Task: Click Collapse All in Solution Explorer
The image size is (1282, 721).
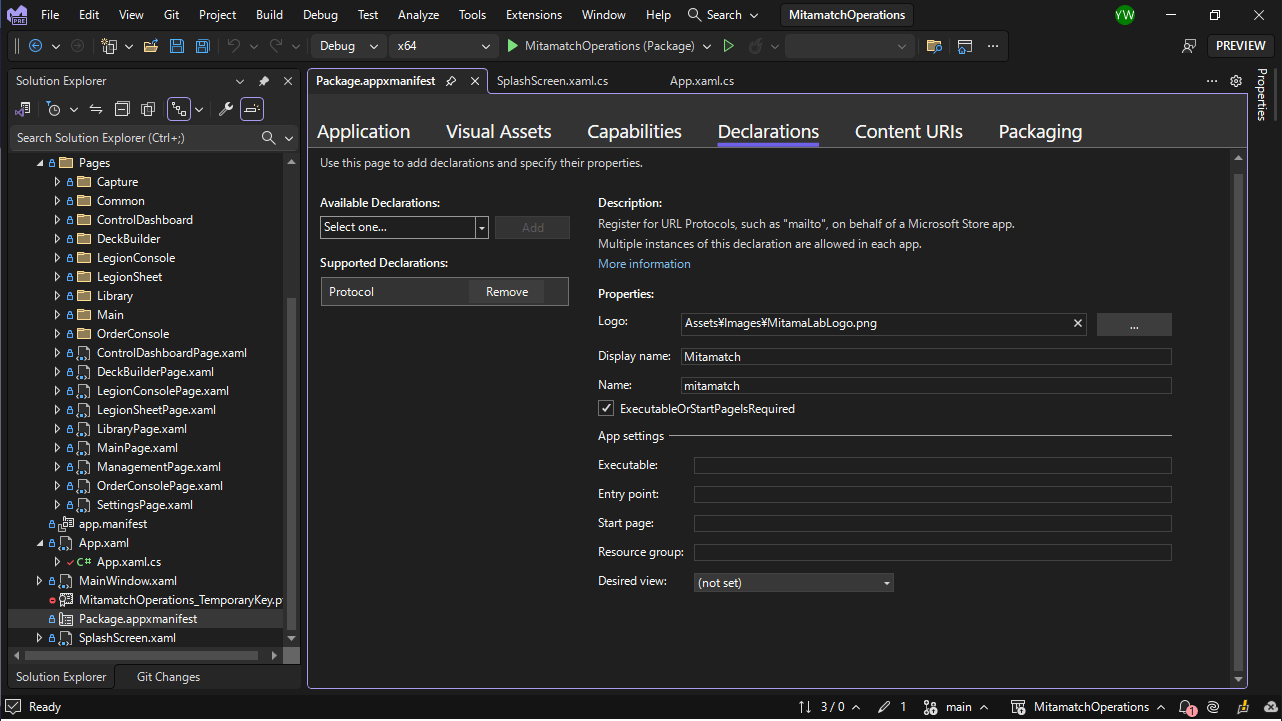Action: [122, 109]
